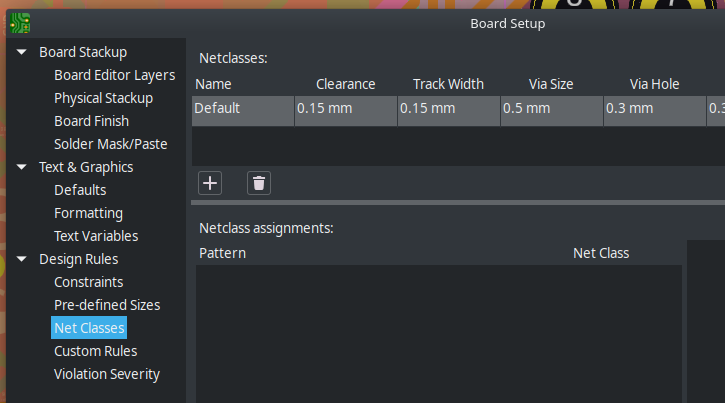Collapse the Design Rules tree section
This screenshot has width=725, height=403.
[x=22, y=259]
